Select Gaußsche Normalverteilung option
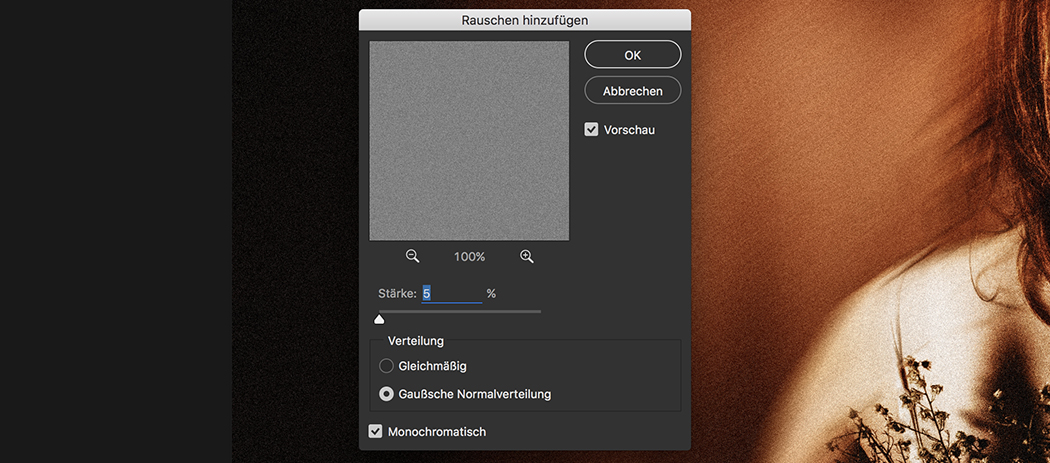This screenshot has height=463, width=1050. [x=386, y=394]
